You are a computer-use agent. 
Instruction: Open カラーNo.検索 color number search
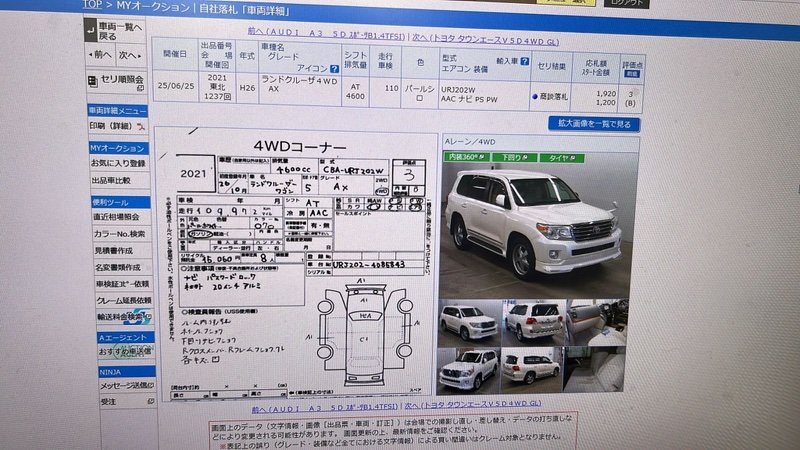pyautogui.click(x=121, y=234)
